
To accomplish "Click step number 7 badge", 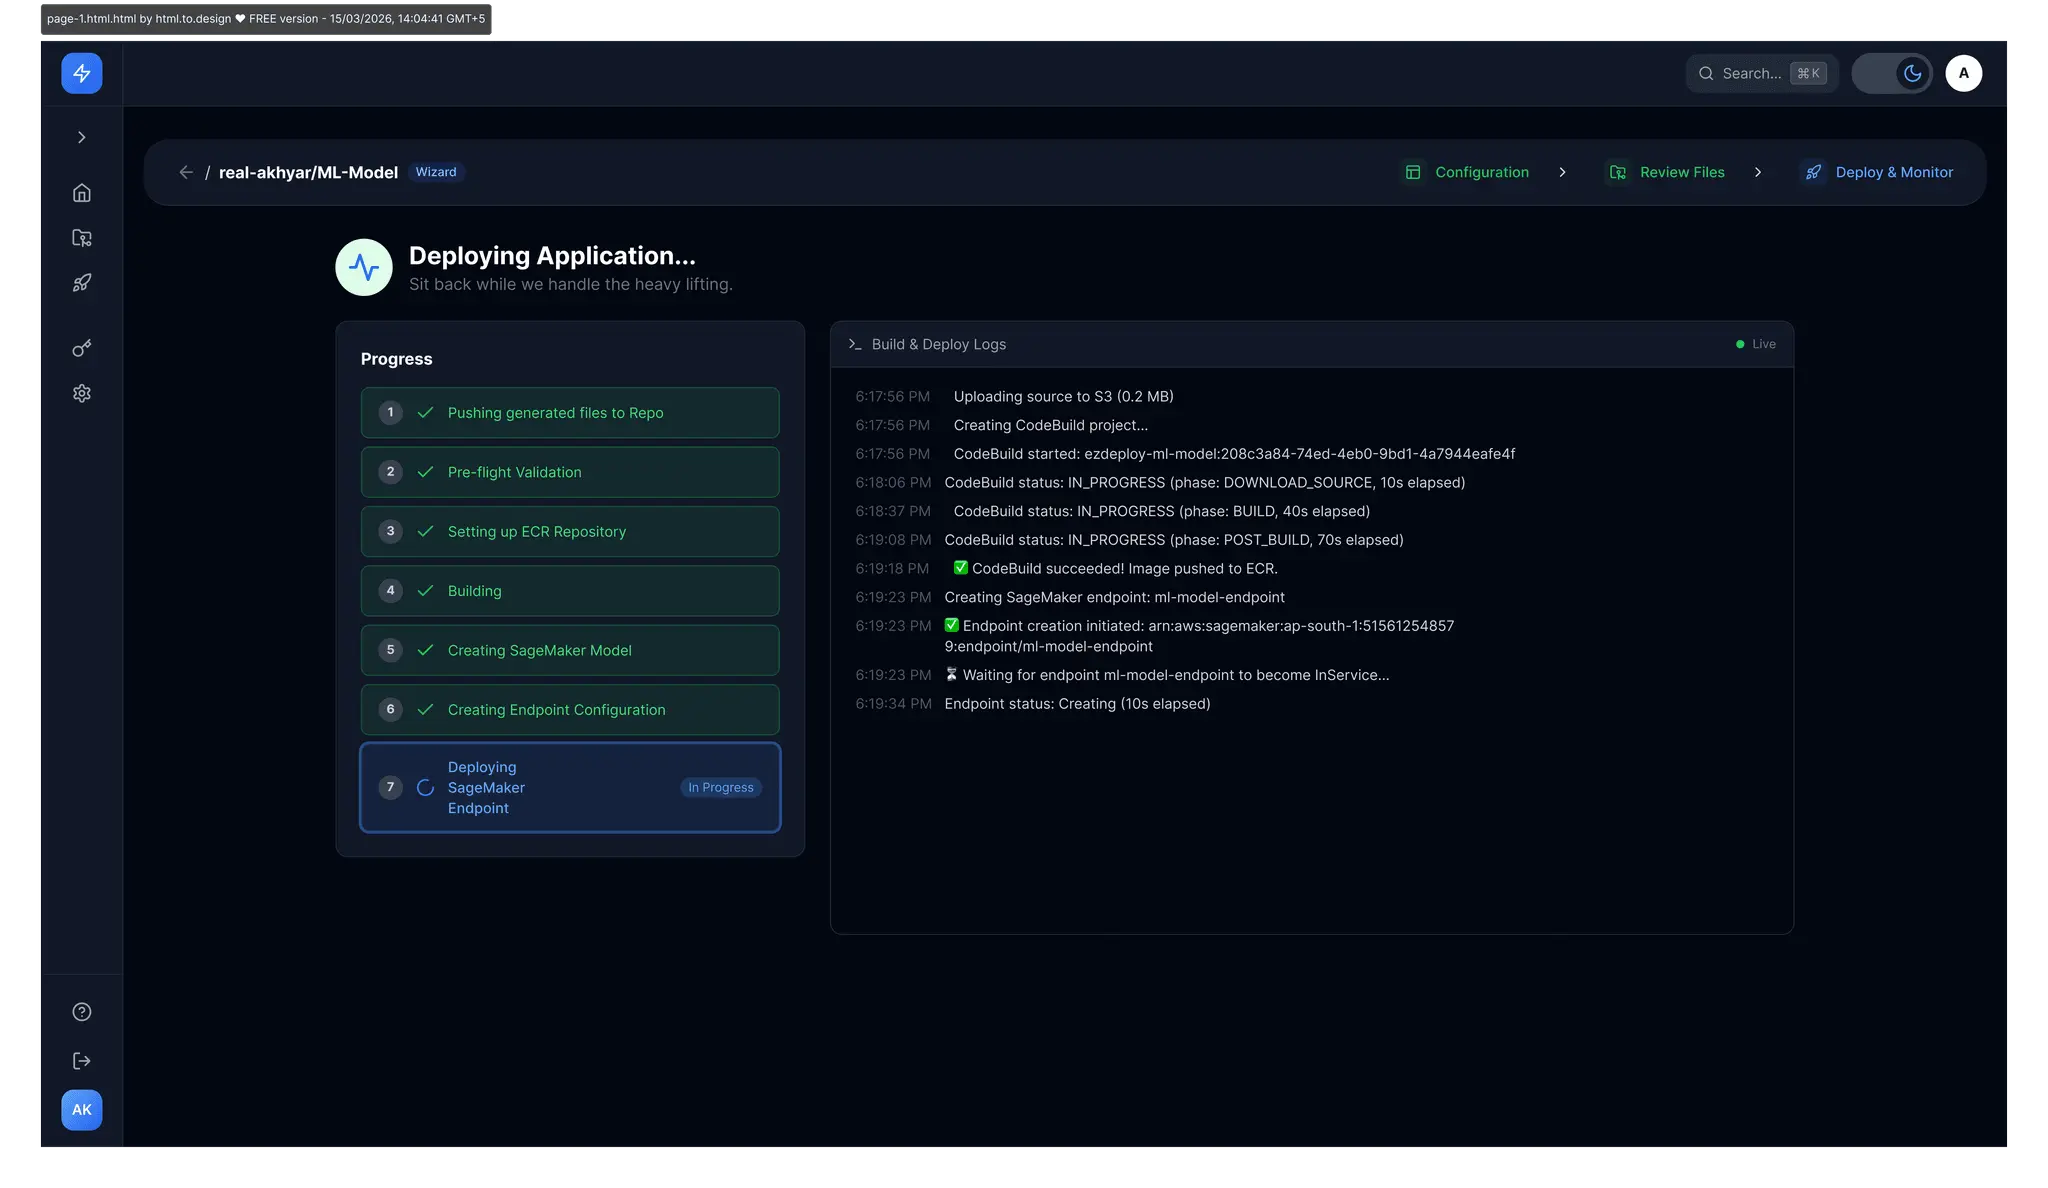I will 390,788.
